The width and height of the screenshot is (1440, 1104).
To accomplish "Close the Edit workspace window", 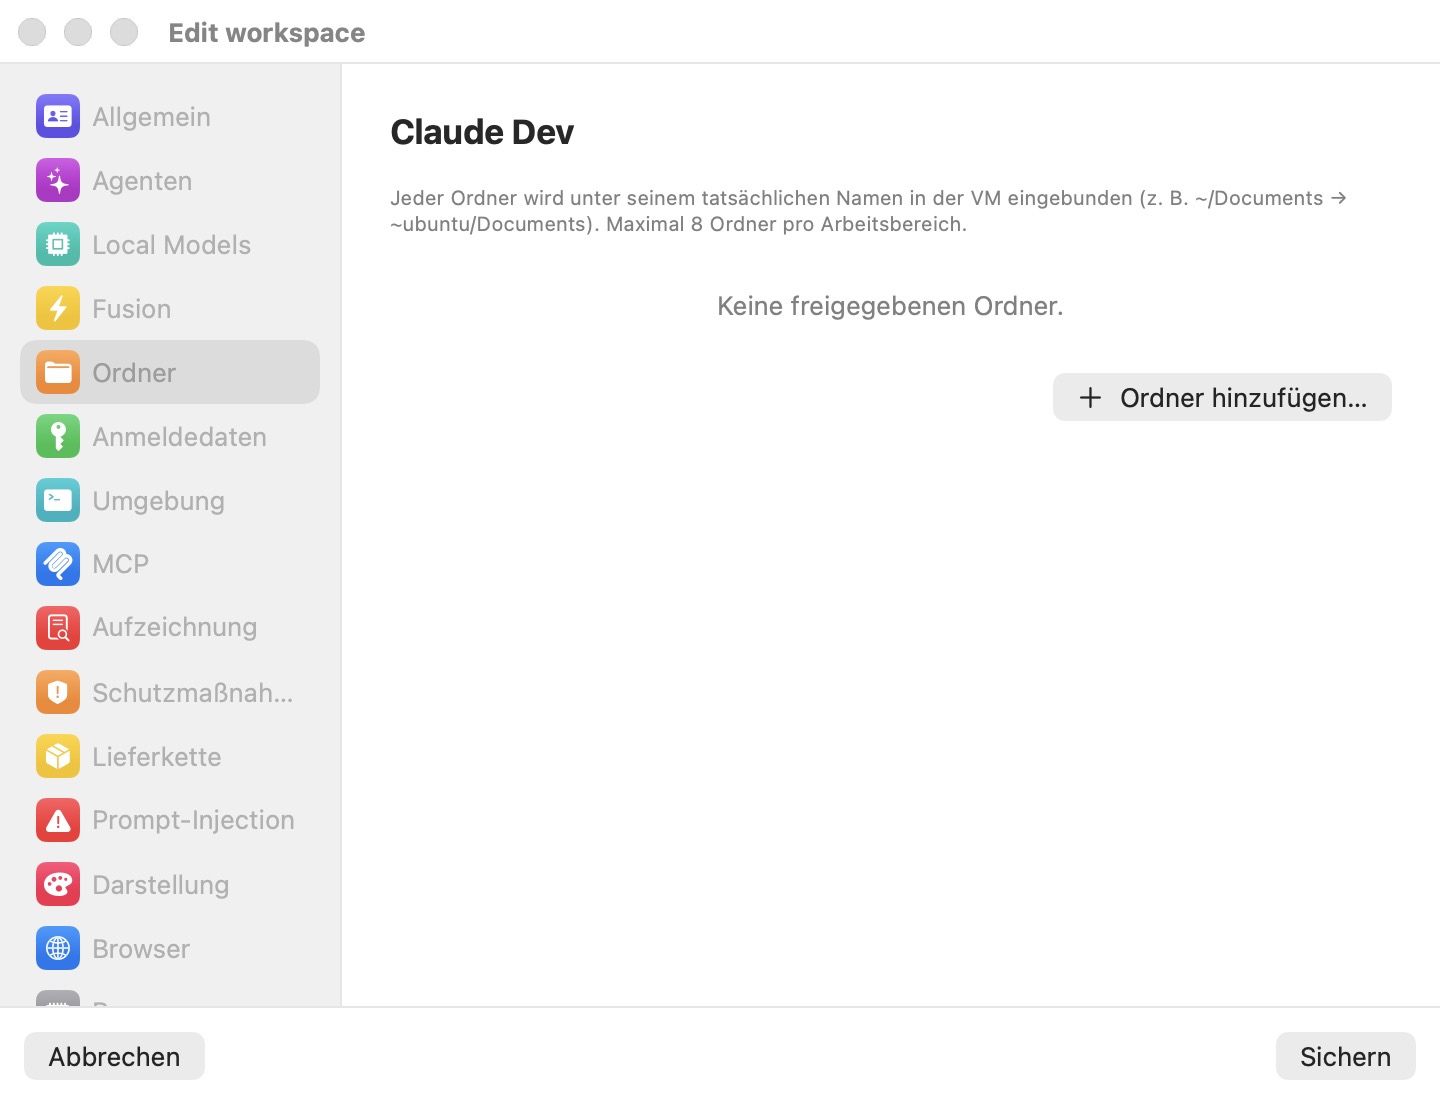I will (x=32, y=32).
